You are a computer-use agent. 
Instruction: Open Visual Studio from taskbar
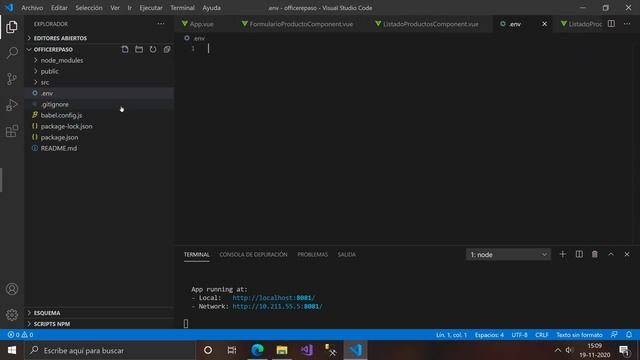(307, 350)
